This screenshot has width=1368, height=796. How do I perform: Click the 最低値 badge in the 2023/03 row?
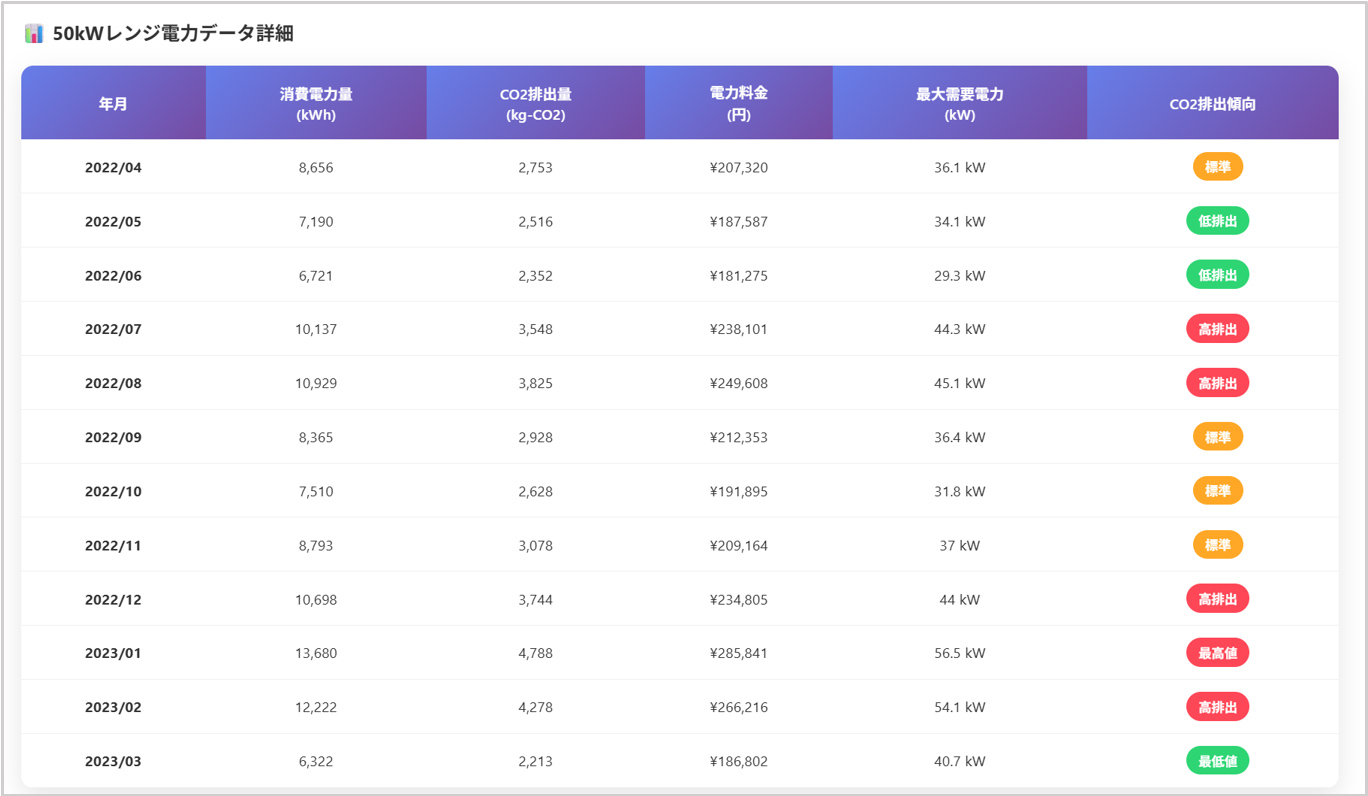point(1217,761)
